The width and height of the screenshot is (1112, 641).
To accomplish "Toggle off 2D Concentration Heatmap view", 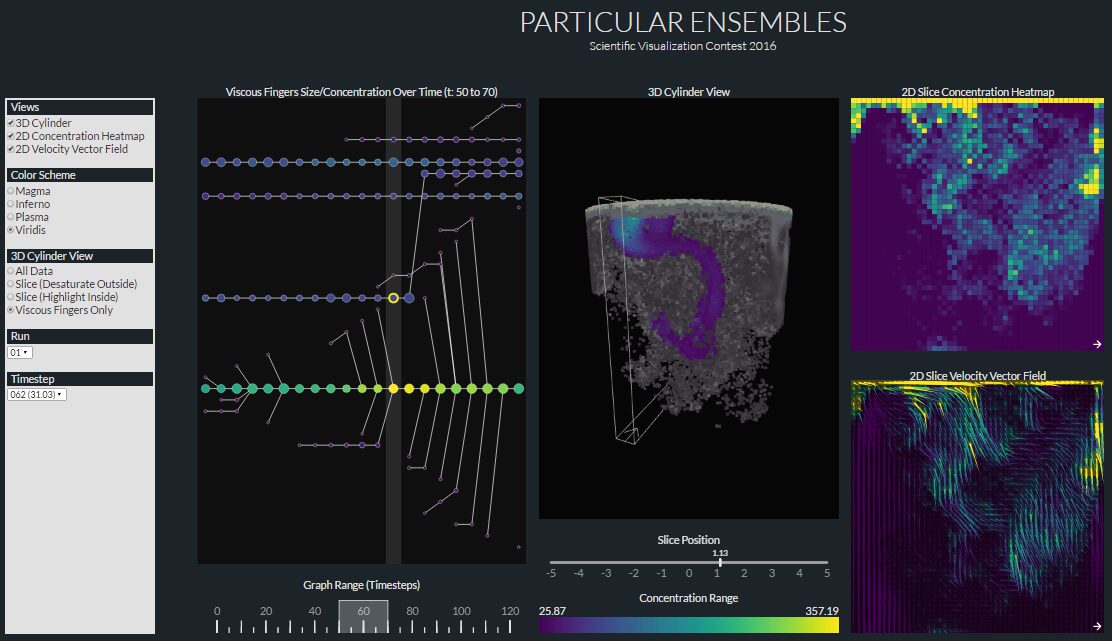I will pos(9,136).
